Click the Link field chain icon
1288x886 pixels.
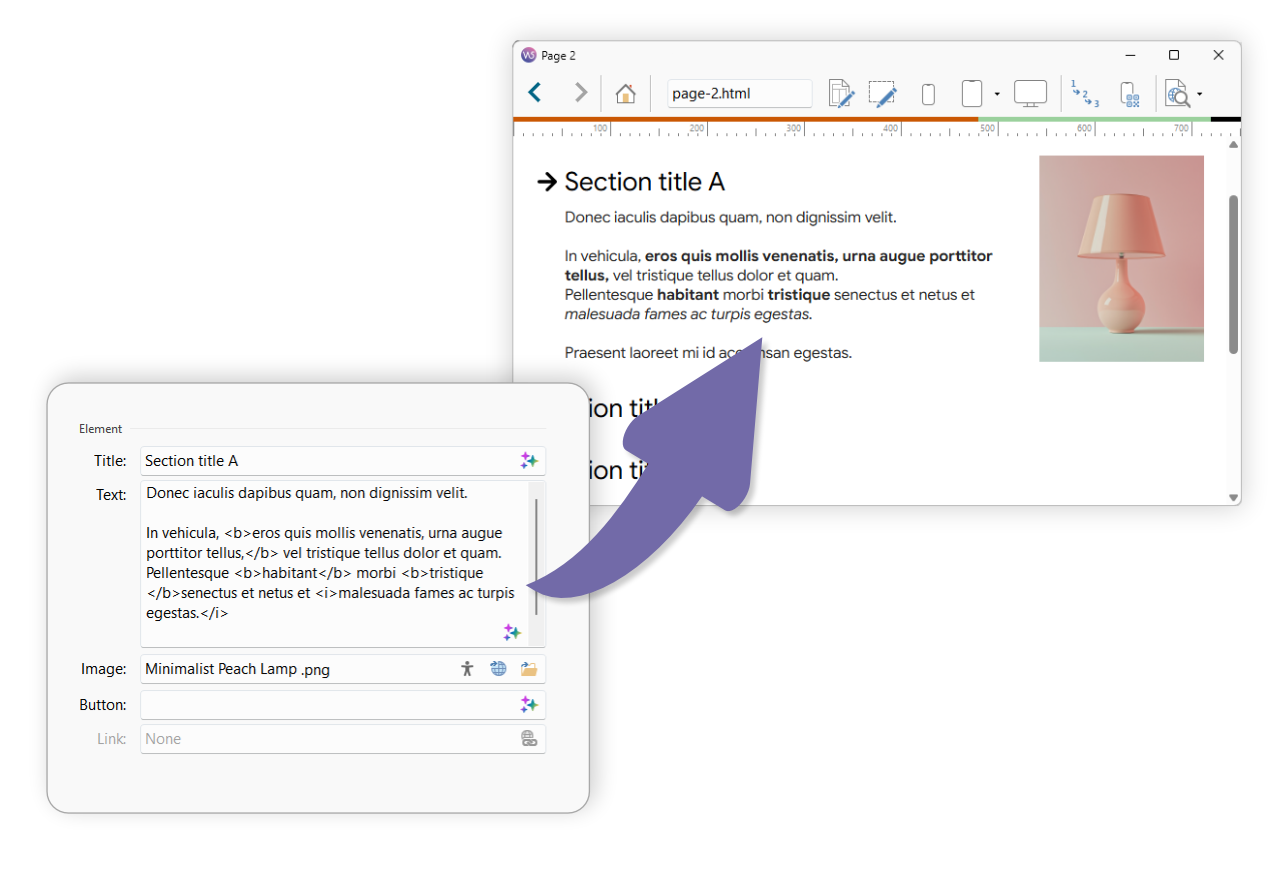[529, 739]
